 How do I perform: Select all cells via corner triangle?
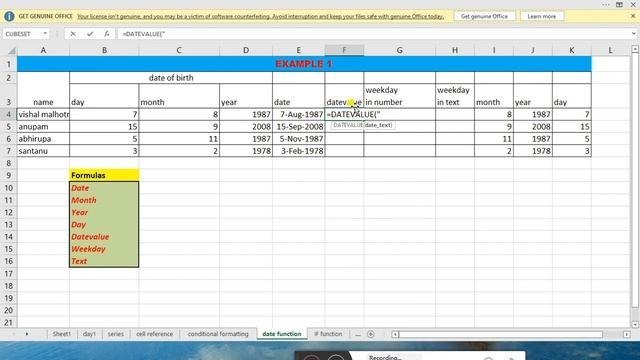pyautogui.click(x=11, y=51)
